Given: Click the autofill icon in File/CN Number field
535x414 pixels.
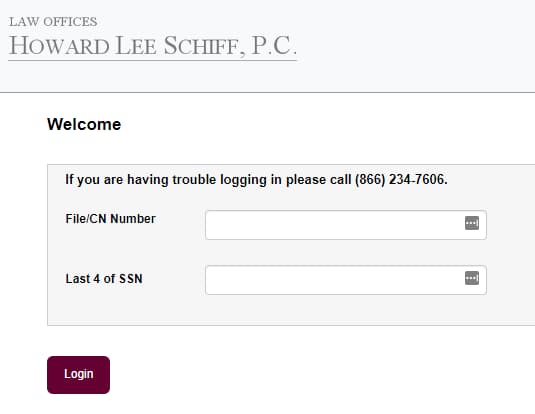Looking at the screenshot, I should pyautogui.click(x=472, y=223).
